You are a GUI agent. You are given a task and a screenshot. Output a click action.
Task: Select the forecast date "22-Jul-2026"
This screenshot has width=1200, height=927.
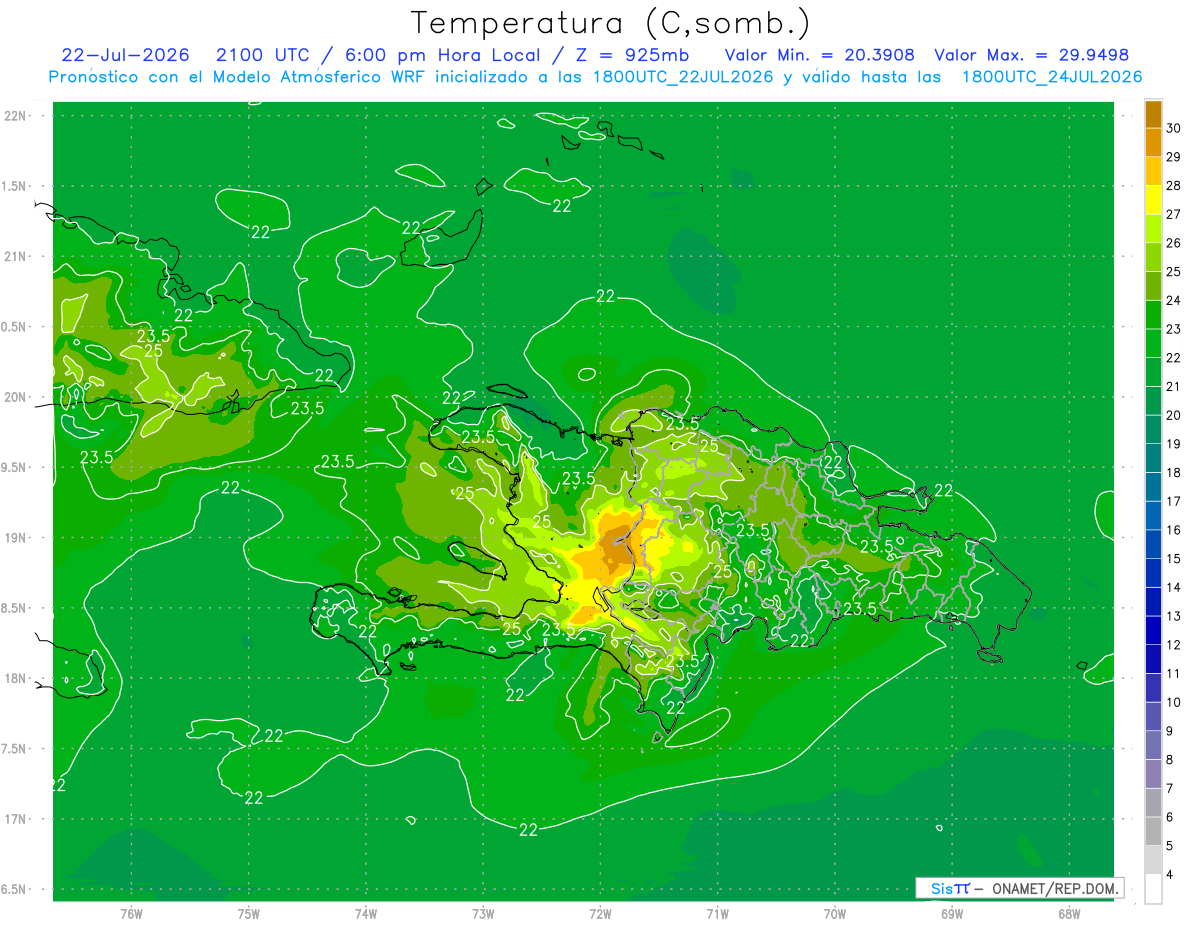coord(126,55)
